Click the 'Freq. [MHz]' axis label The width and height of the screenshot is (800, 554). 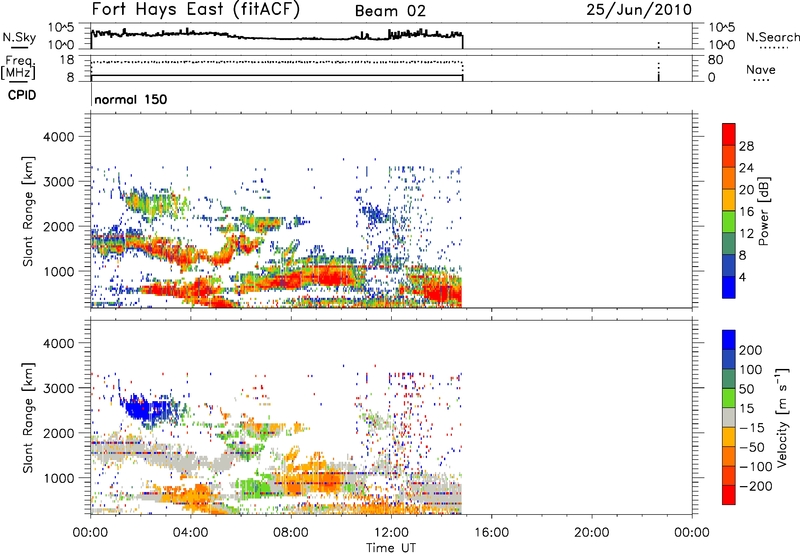[18, 67]
